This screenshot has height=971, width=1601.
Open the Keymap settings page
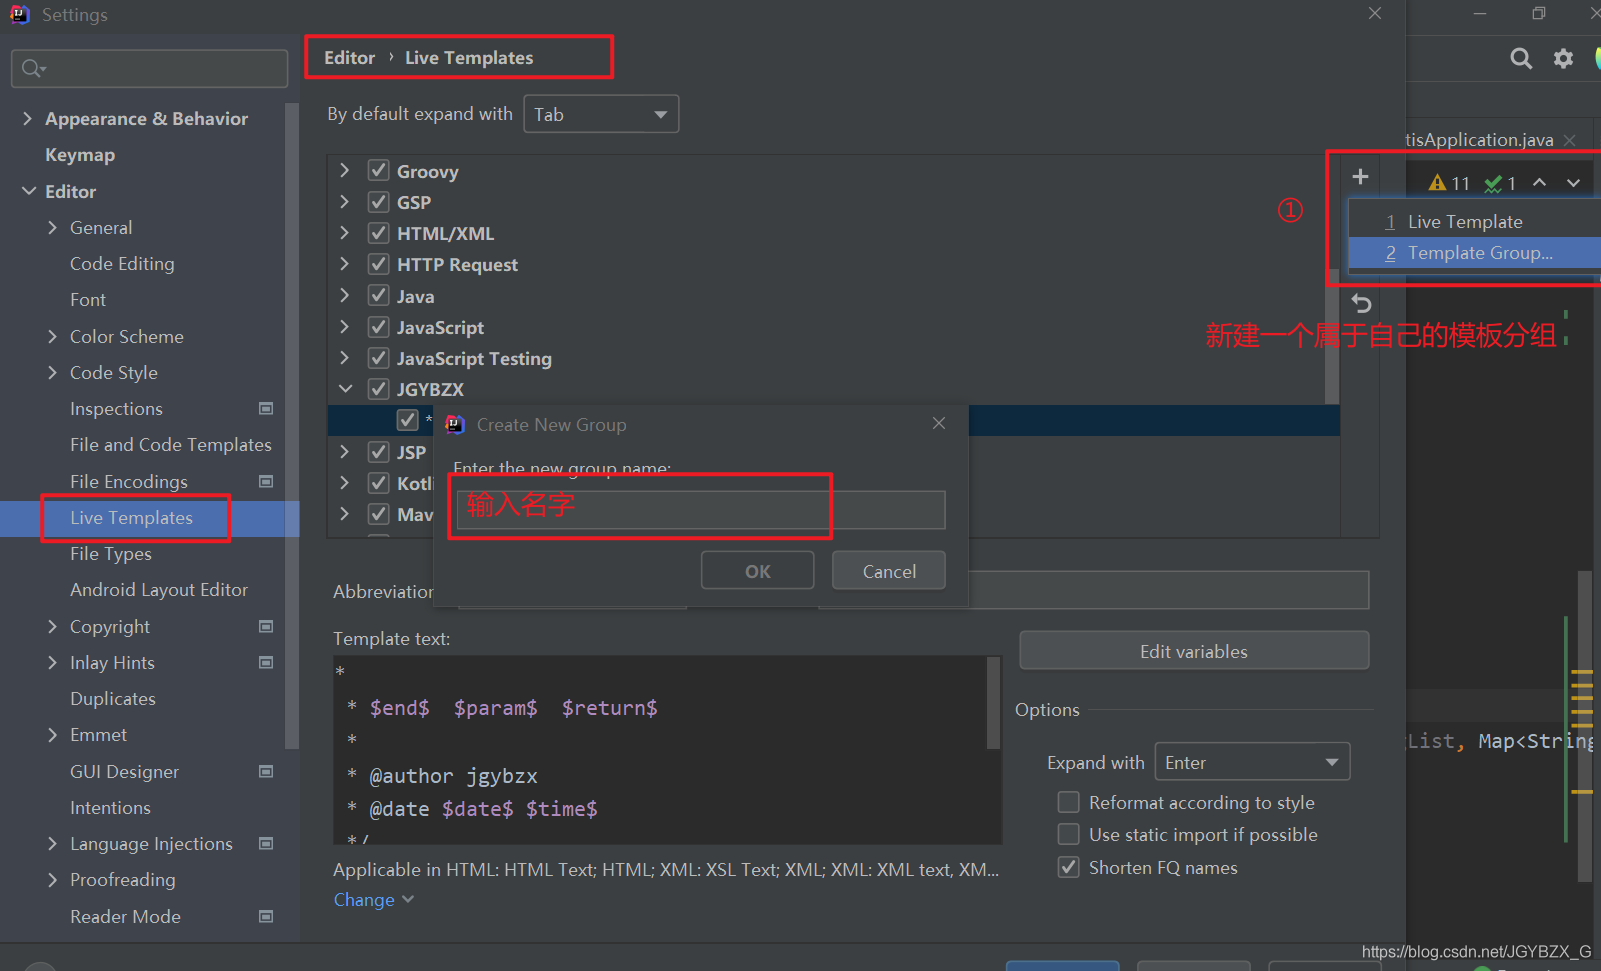click(x=80, y=155)
